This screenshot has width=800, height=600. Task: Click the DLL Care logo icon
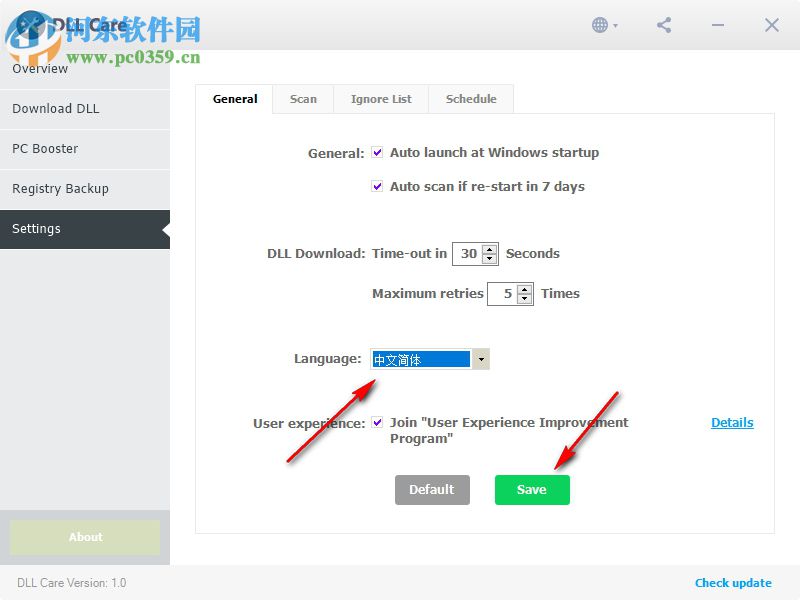point(24,25)
